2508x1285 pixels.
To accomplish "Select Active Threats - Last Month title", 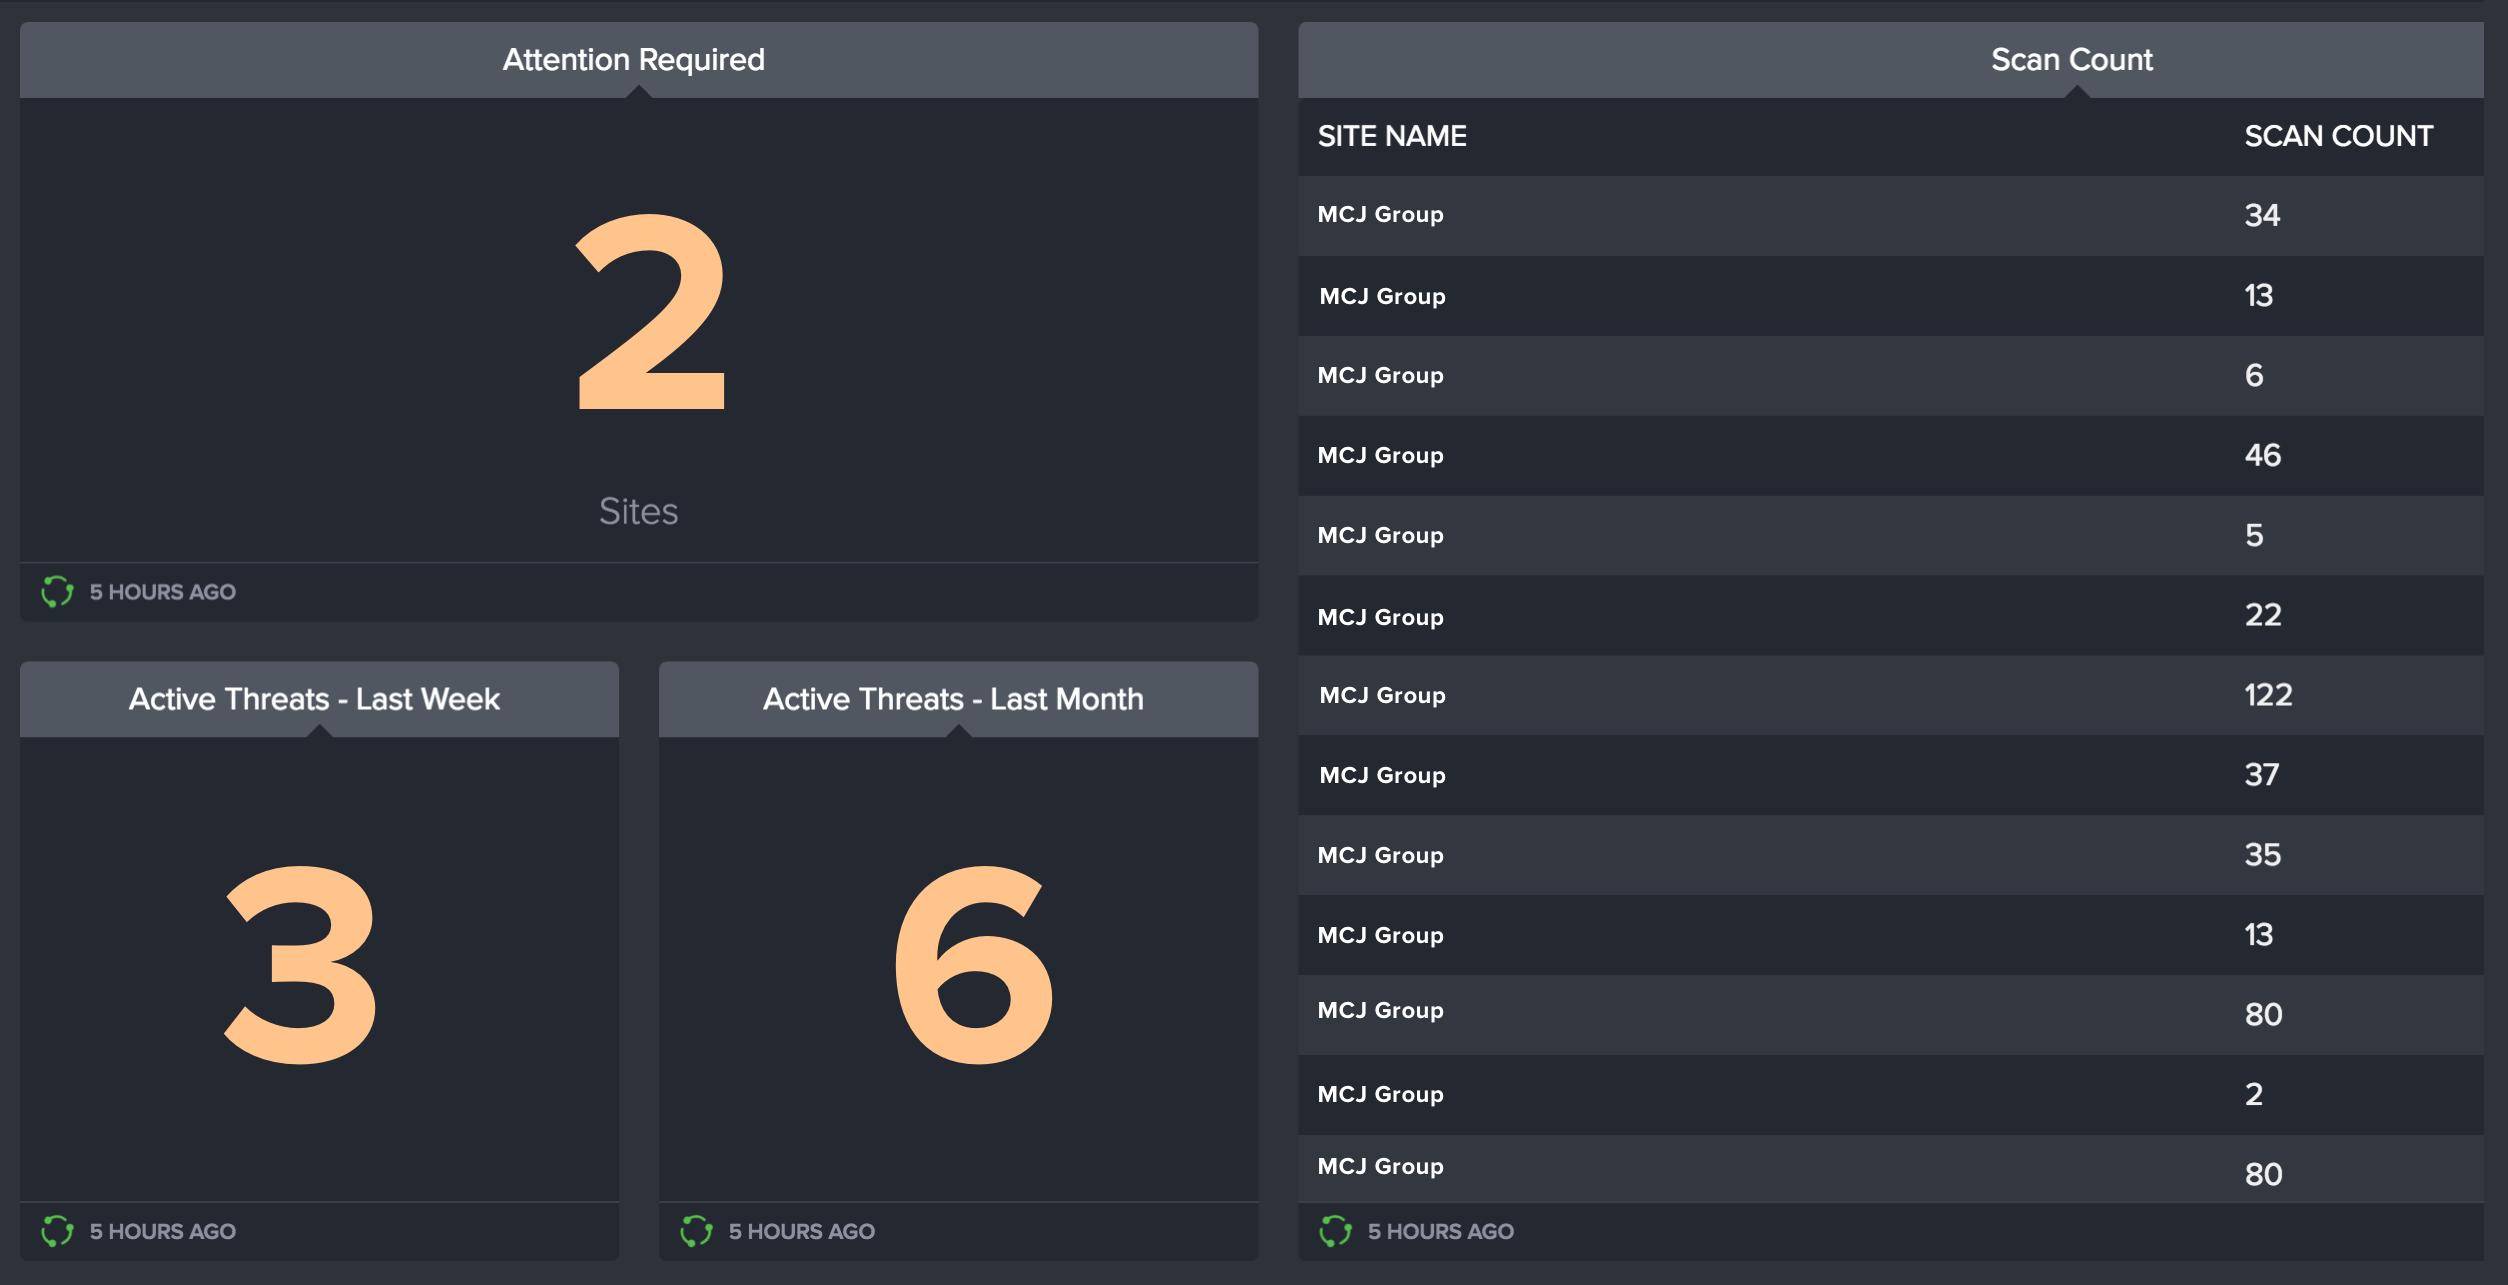I will click(x=953, y=698).
